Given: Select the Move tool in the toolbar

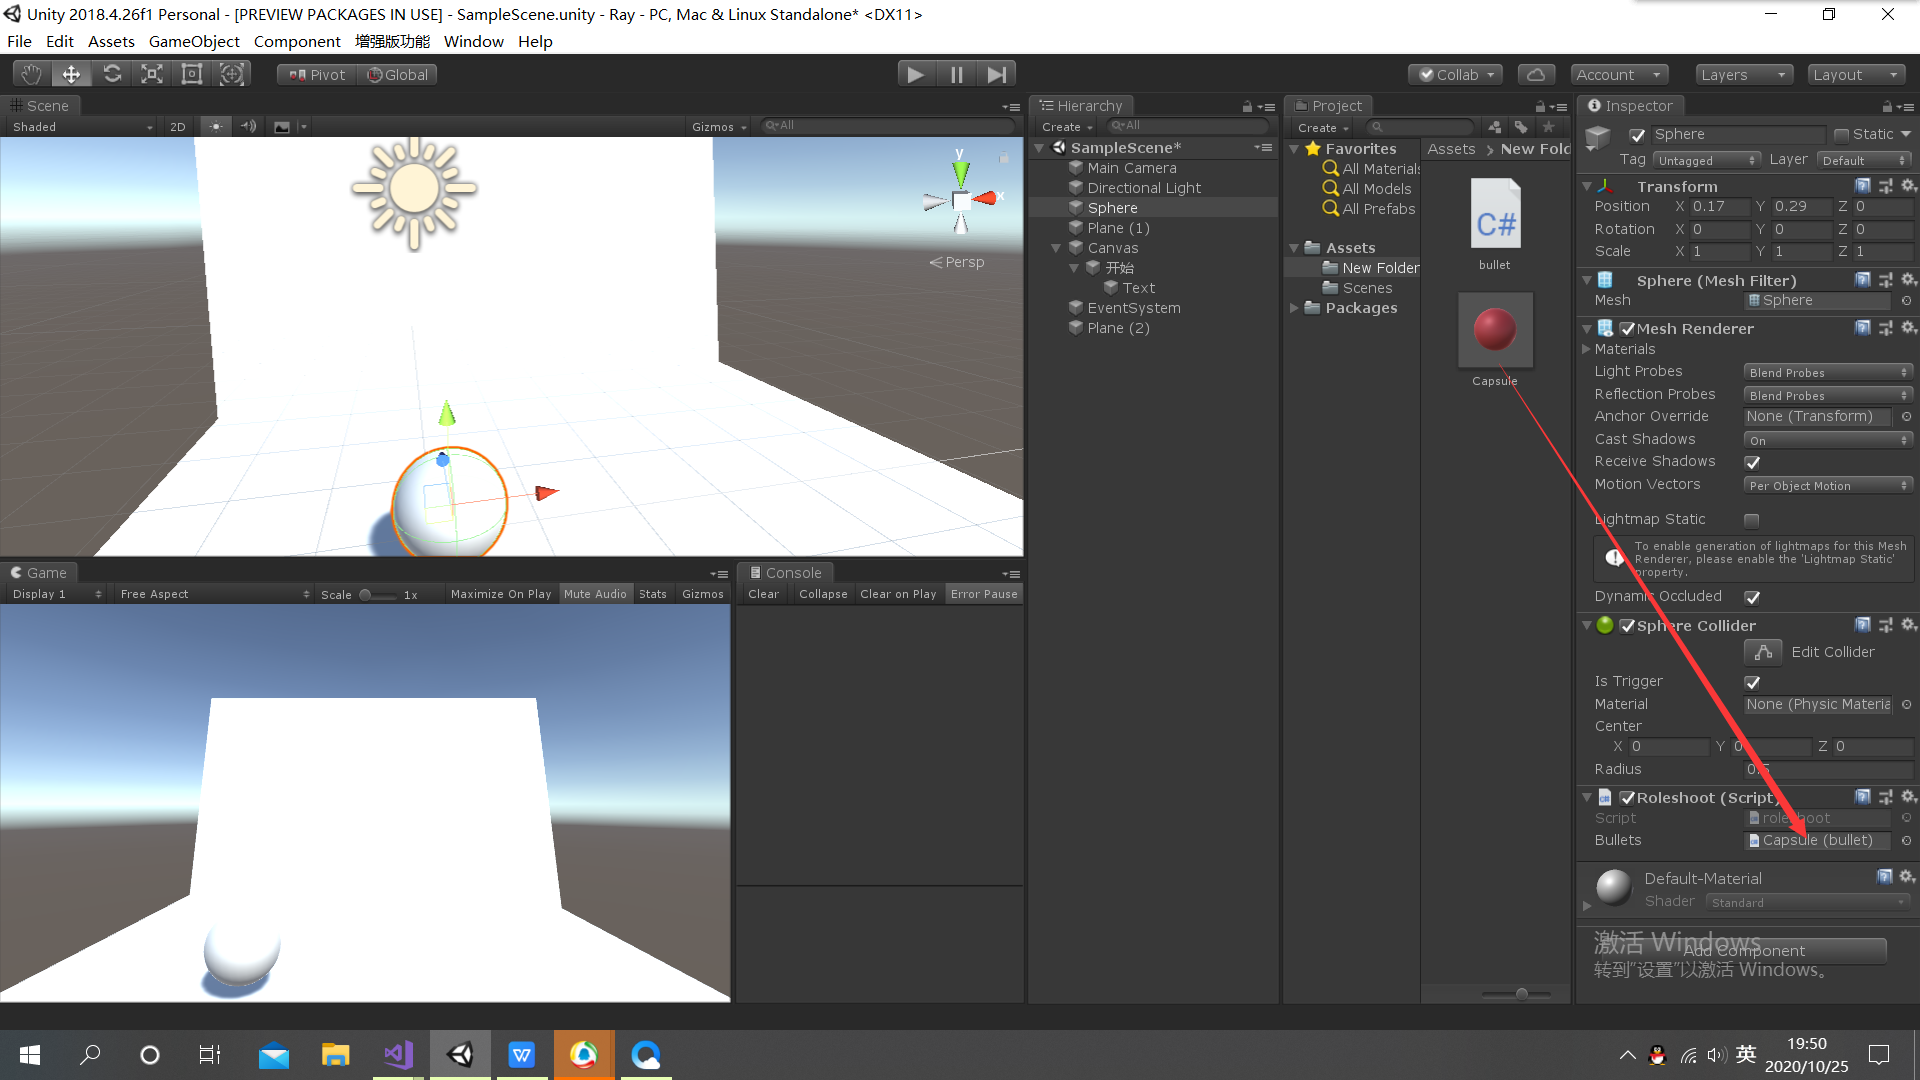Looking at the screenshot, I should [70, 73].
